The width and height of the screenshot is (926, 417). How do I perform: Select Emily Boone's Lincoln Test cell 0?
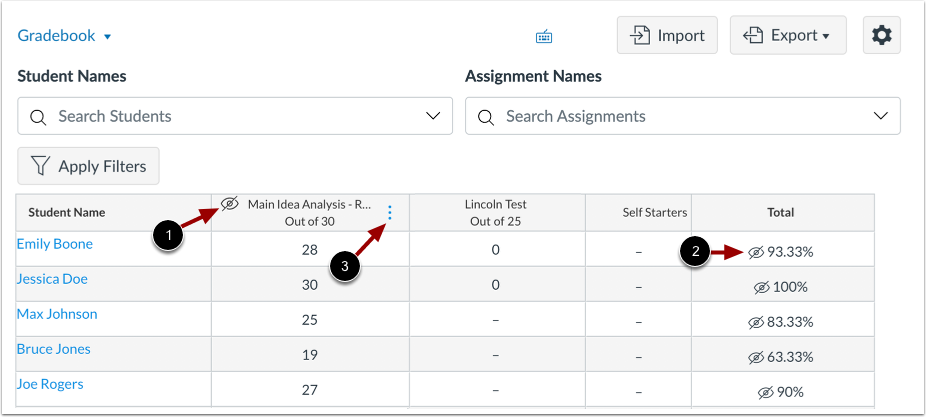point(497,250)
